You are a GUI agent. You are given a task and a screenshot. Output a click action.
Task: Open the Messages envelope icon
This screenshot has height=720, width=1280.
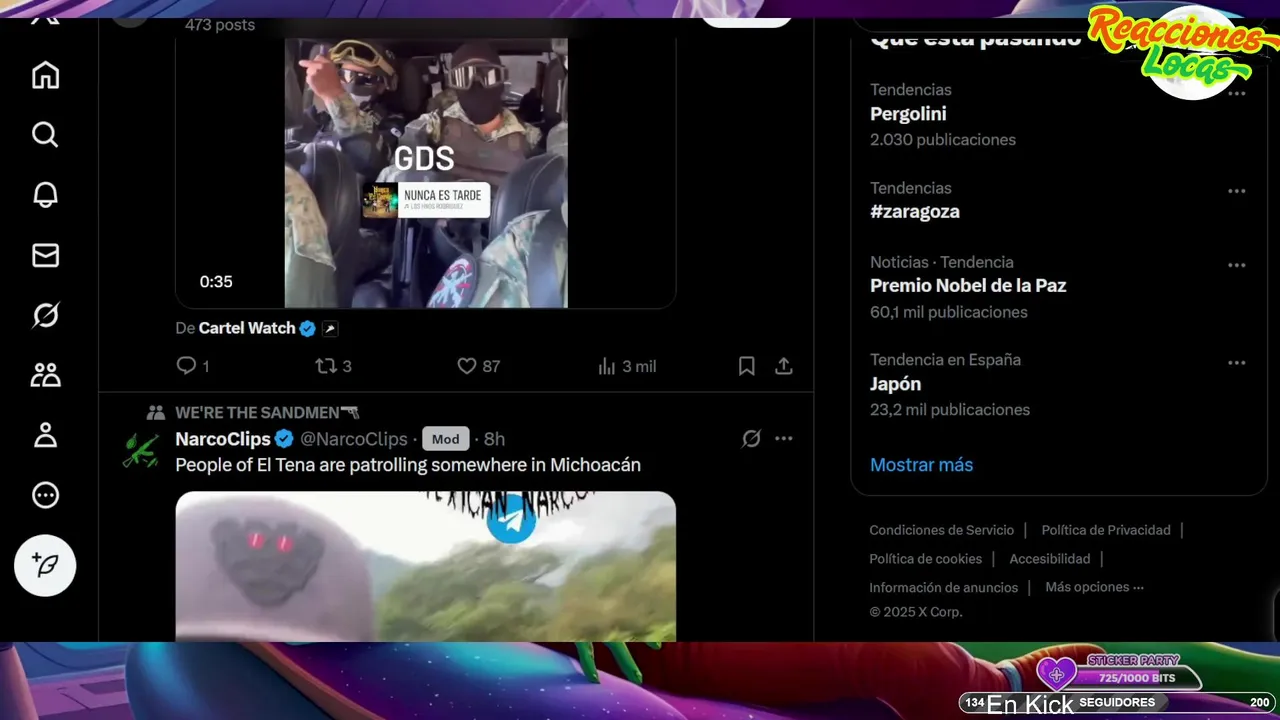point(45,255)
